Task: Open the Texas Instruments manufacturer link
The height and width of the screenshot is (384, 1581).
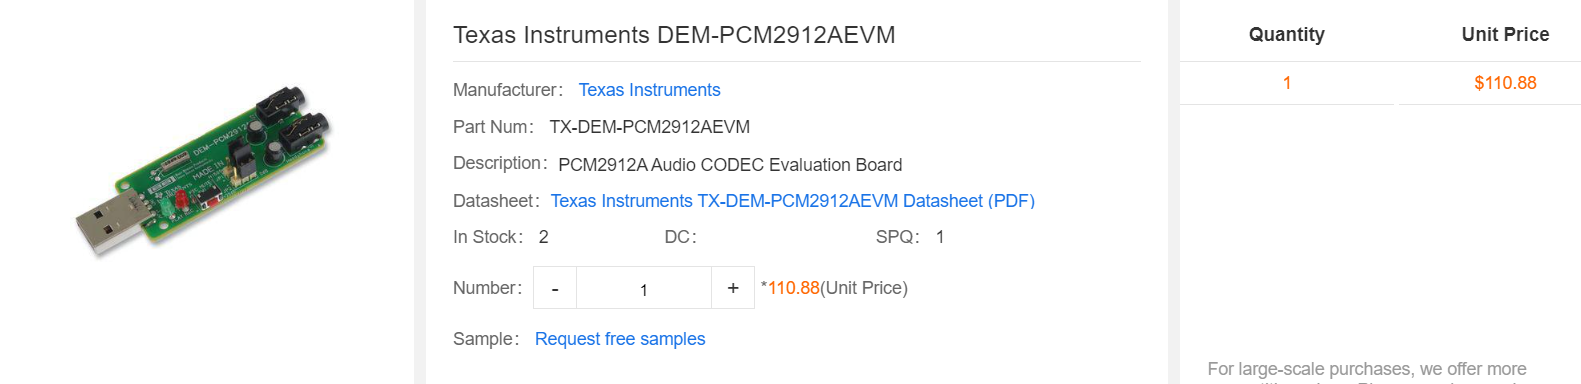Action: [649, 90]
